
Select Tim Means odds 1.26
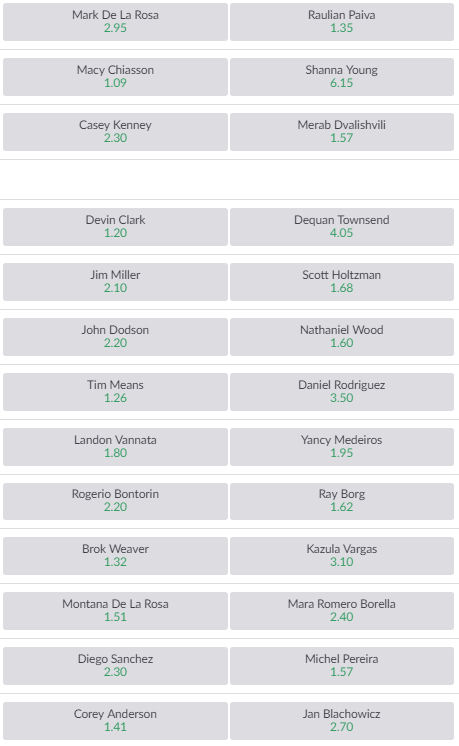coord(115,392)
